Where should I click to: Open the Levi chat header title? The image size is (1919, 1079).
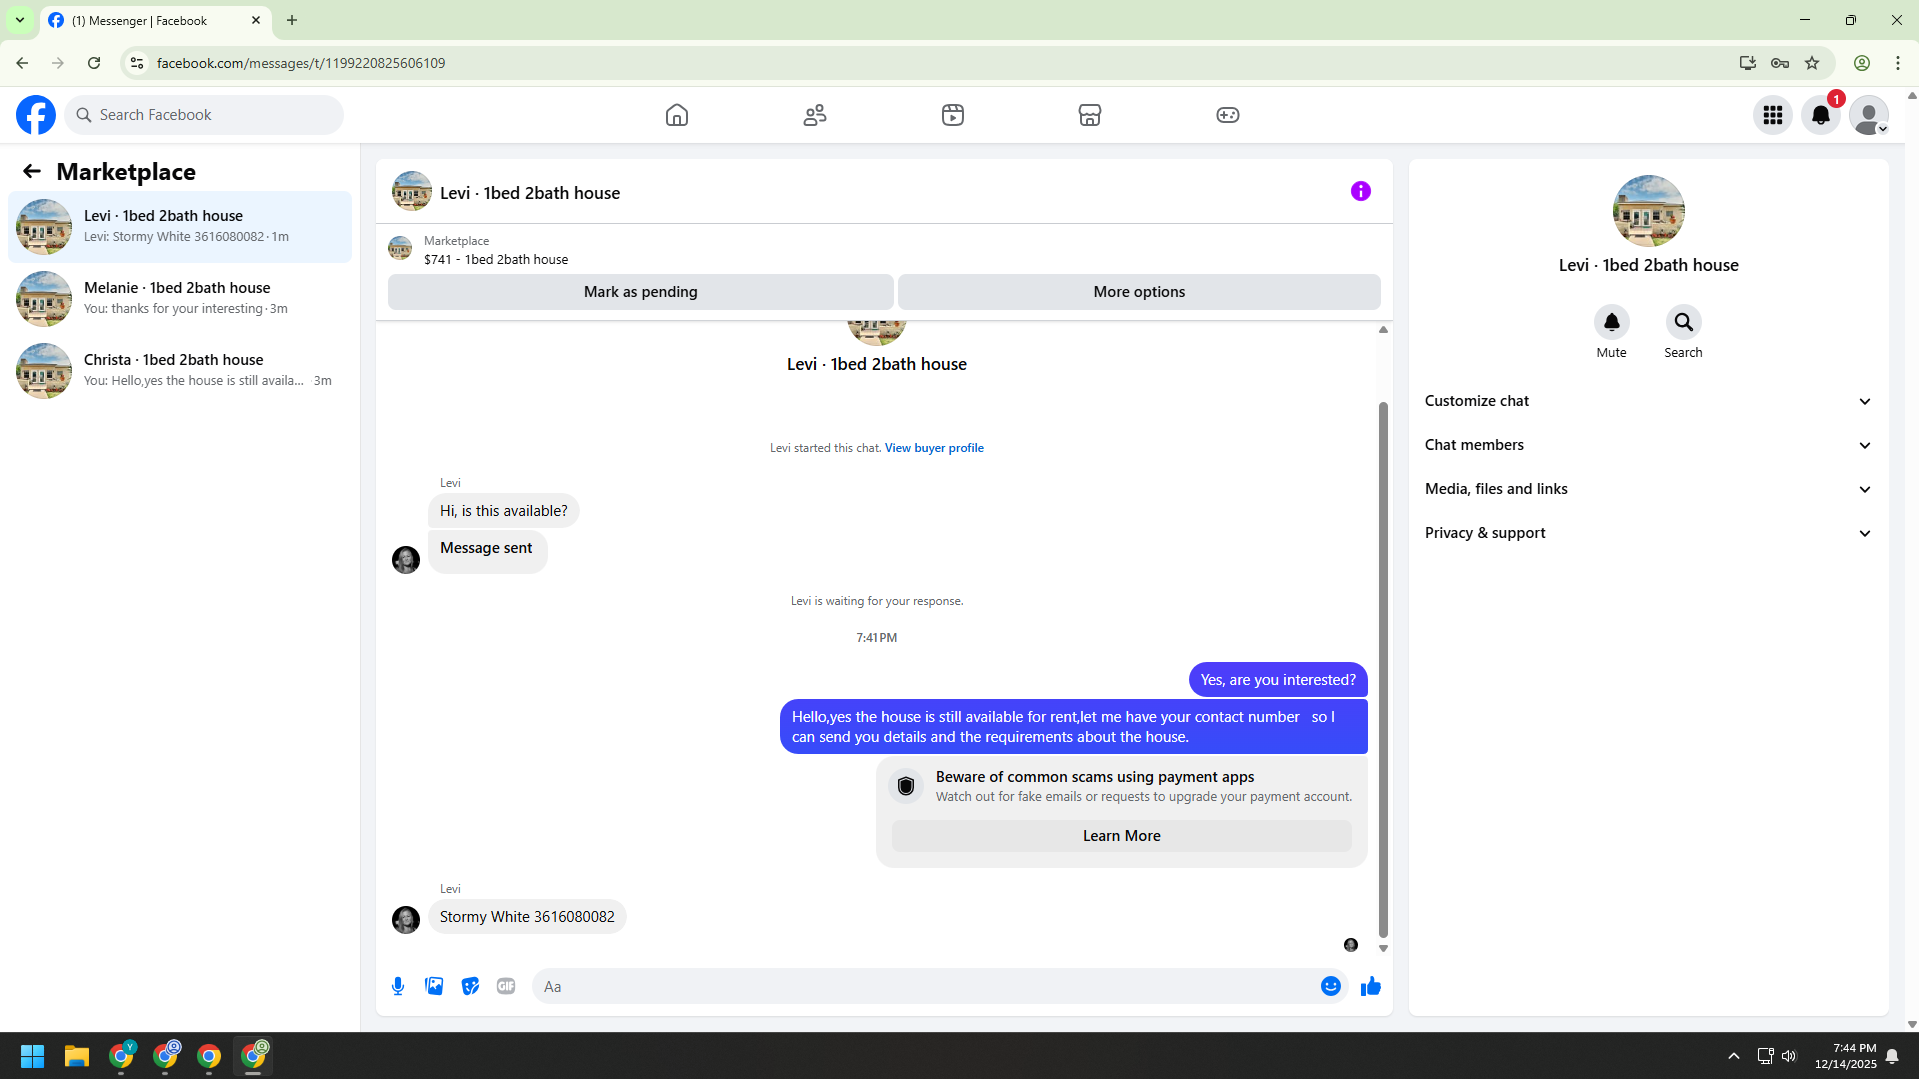pos(530,193)
